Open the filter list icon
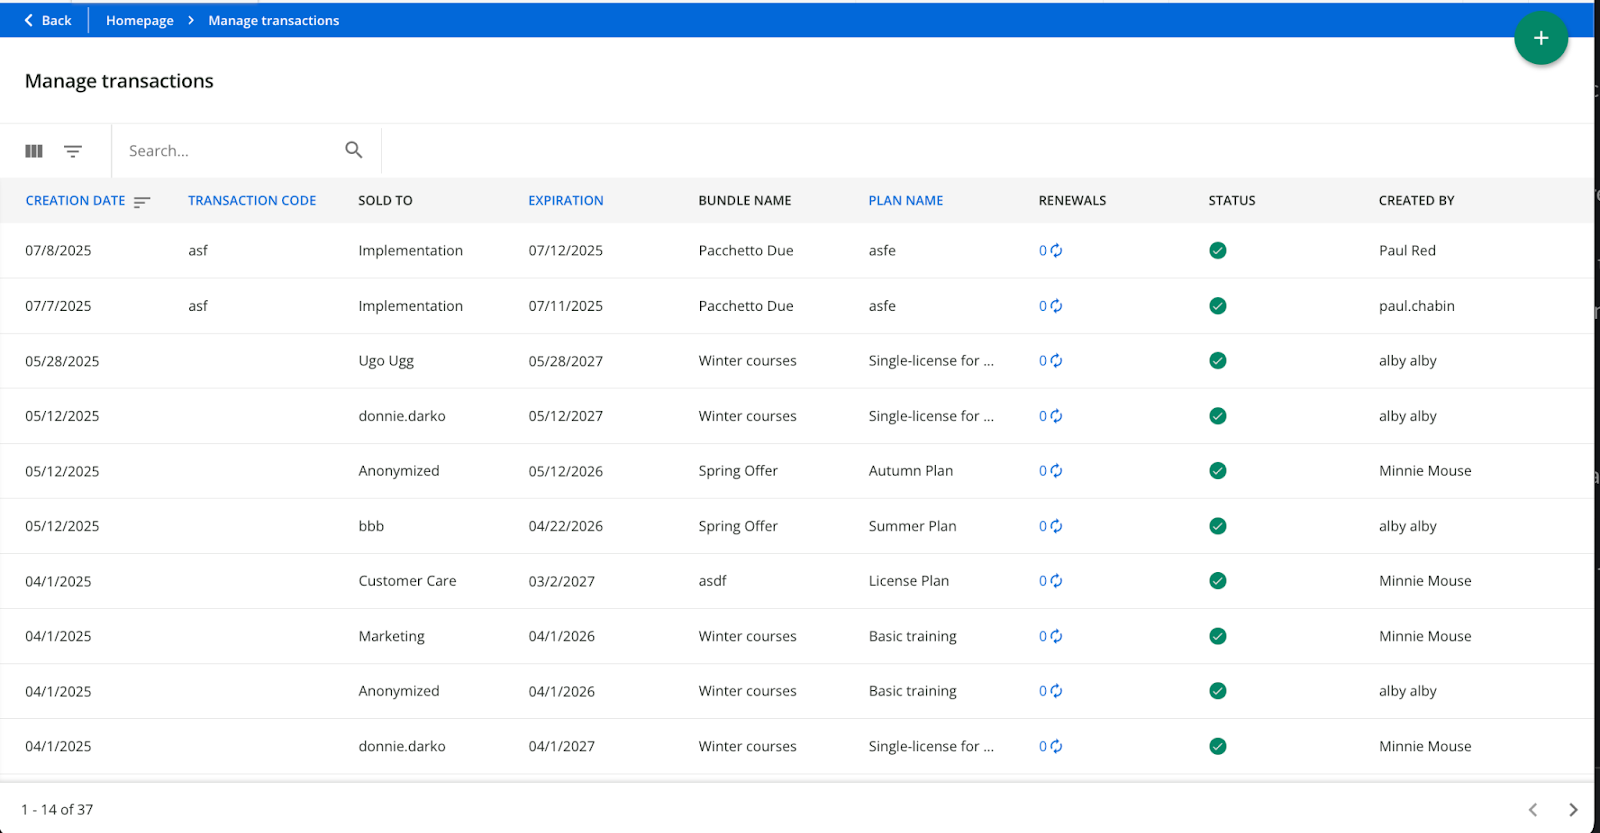 (x=73, y=151)
